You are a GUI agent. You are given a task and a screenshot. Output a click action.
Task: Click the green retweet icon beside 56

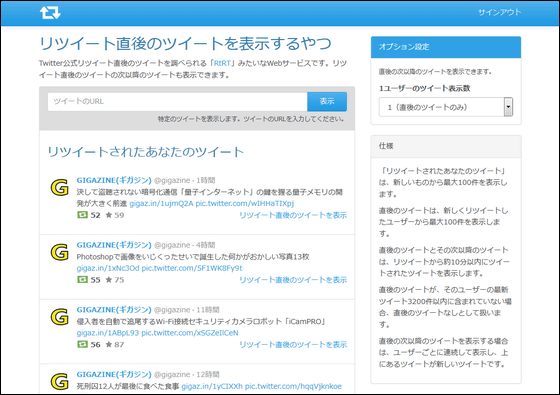82,344
